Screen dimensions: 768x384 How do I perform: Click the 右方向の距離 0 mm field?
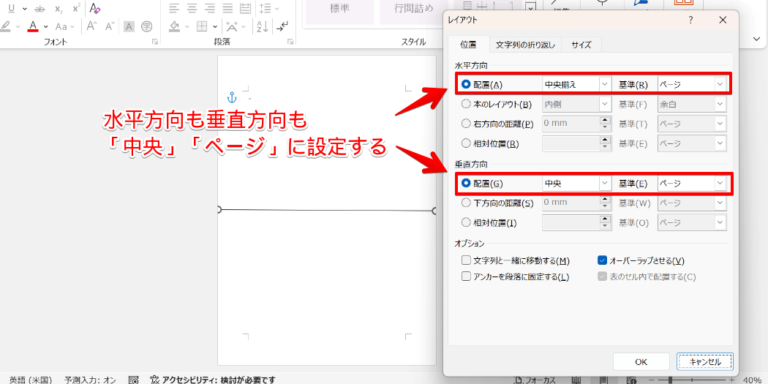click(571, 124)
